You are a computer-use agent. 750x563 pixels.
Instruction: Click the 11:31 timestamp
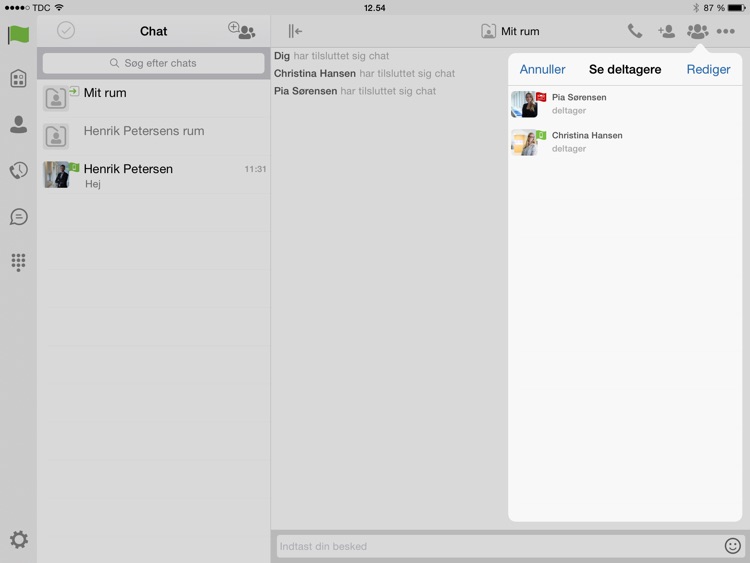pos(255,169)
